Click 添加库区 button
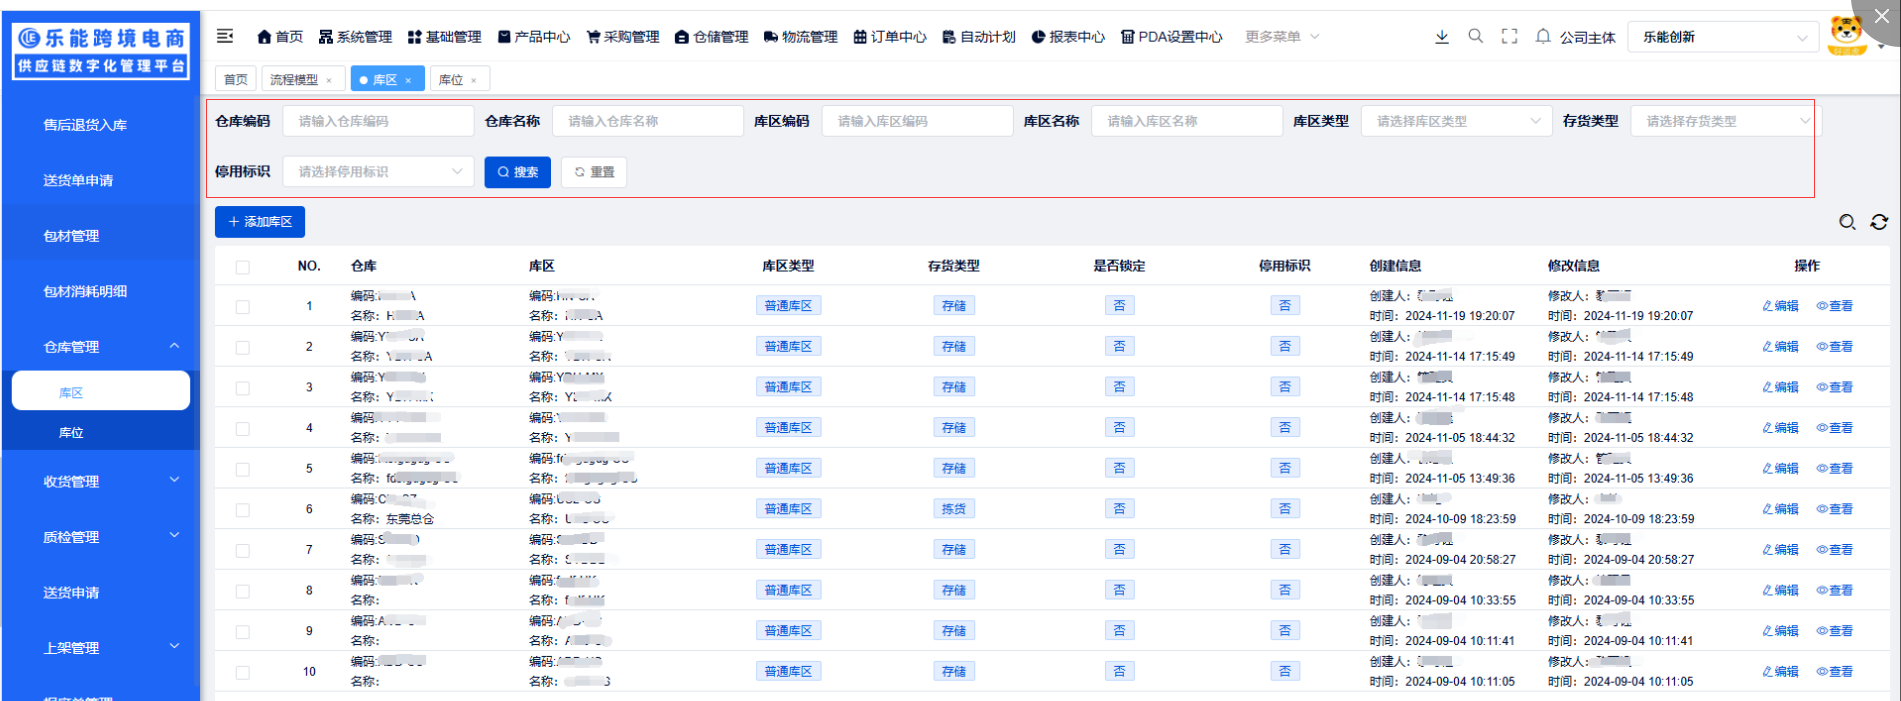 (x=260, y=222)
